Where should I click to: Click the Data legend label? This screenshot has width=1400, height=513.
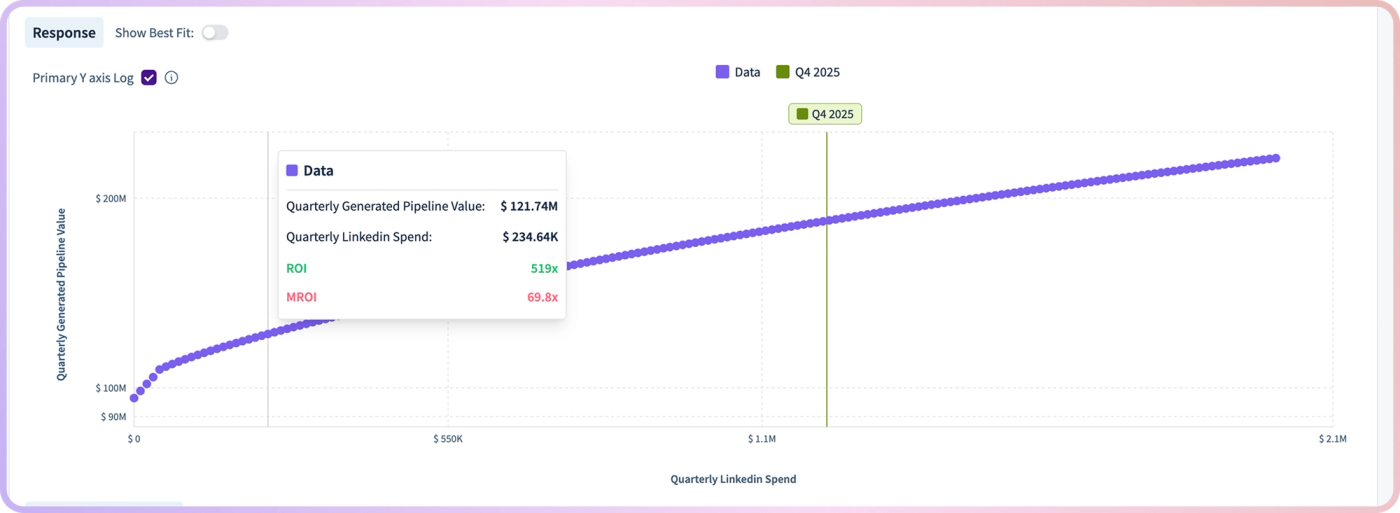point(747,72)
